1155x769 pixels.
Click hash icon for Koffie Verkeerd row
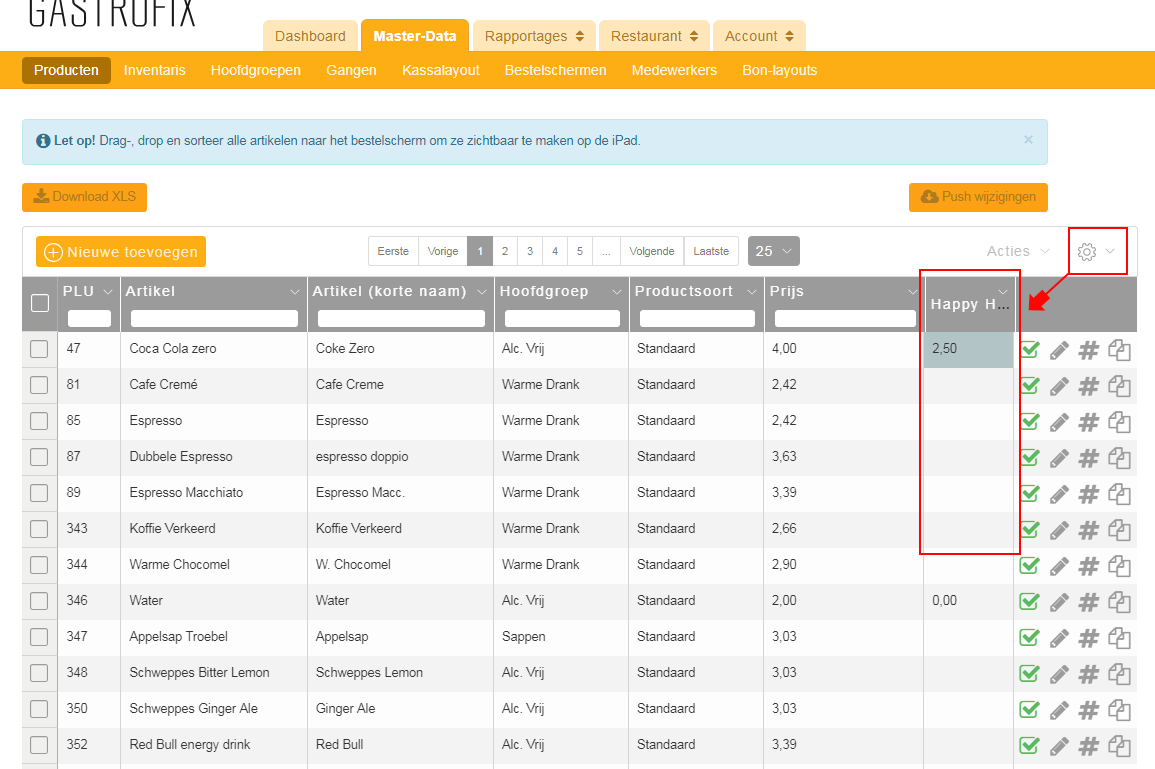click(x=1089, y=530)
